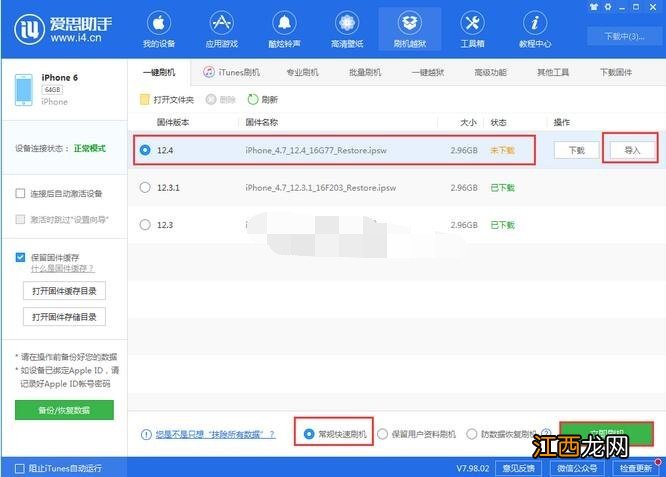Select firmware 12.4 radio button
The height and width of the screenshot is (477, 666).
(145, 150)
